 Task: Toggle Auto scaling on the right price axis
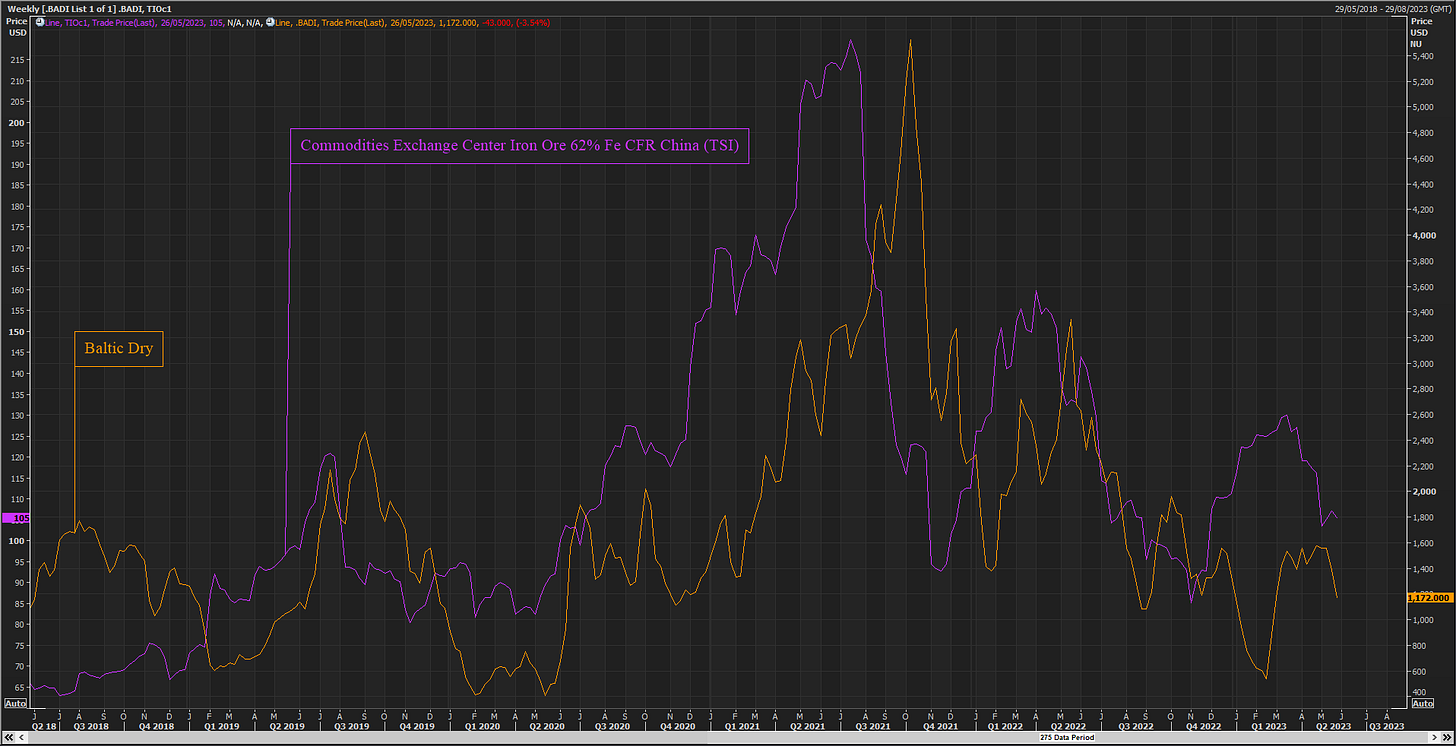tap(1423, 704)
